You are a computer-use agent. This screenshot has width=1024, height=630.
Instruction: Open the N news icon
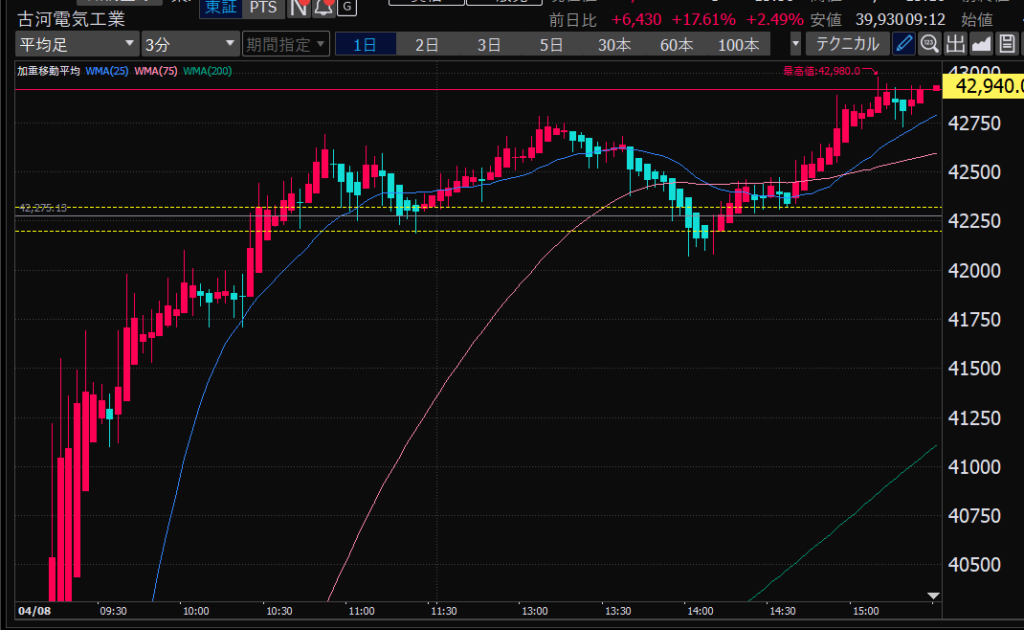(x=298, y=7)
